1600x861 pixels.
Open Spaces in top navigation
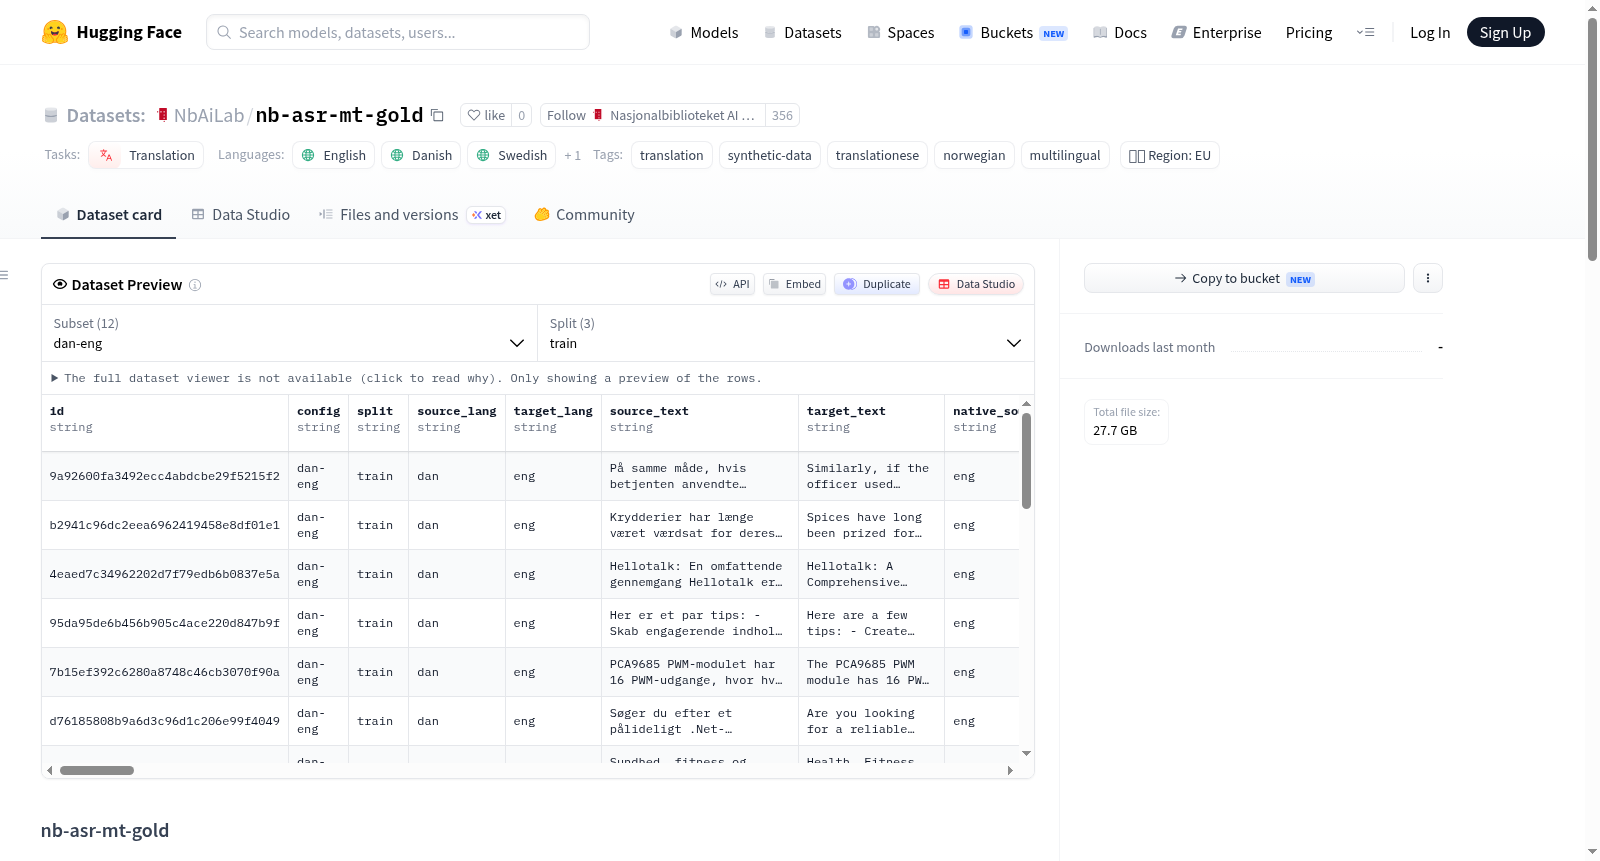click(x=901, y=32)
